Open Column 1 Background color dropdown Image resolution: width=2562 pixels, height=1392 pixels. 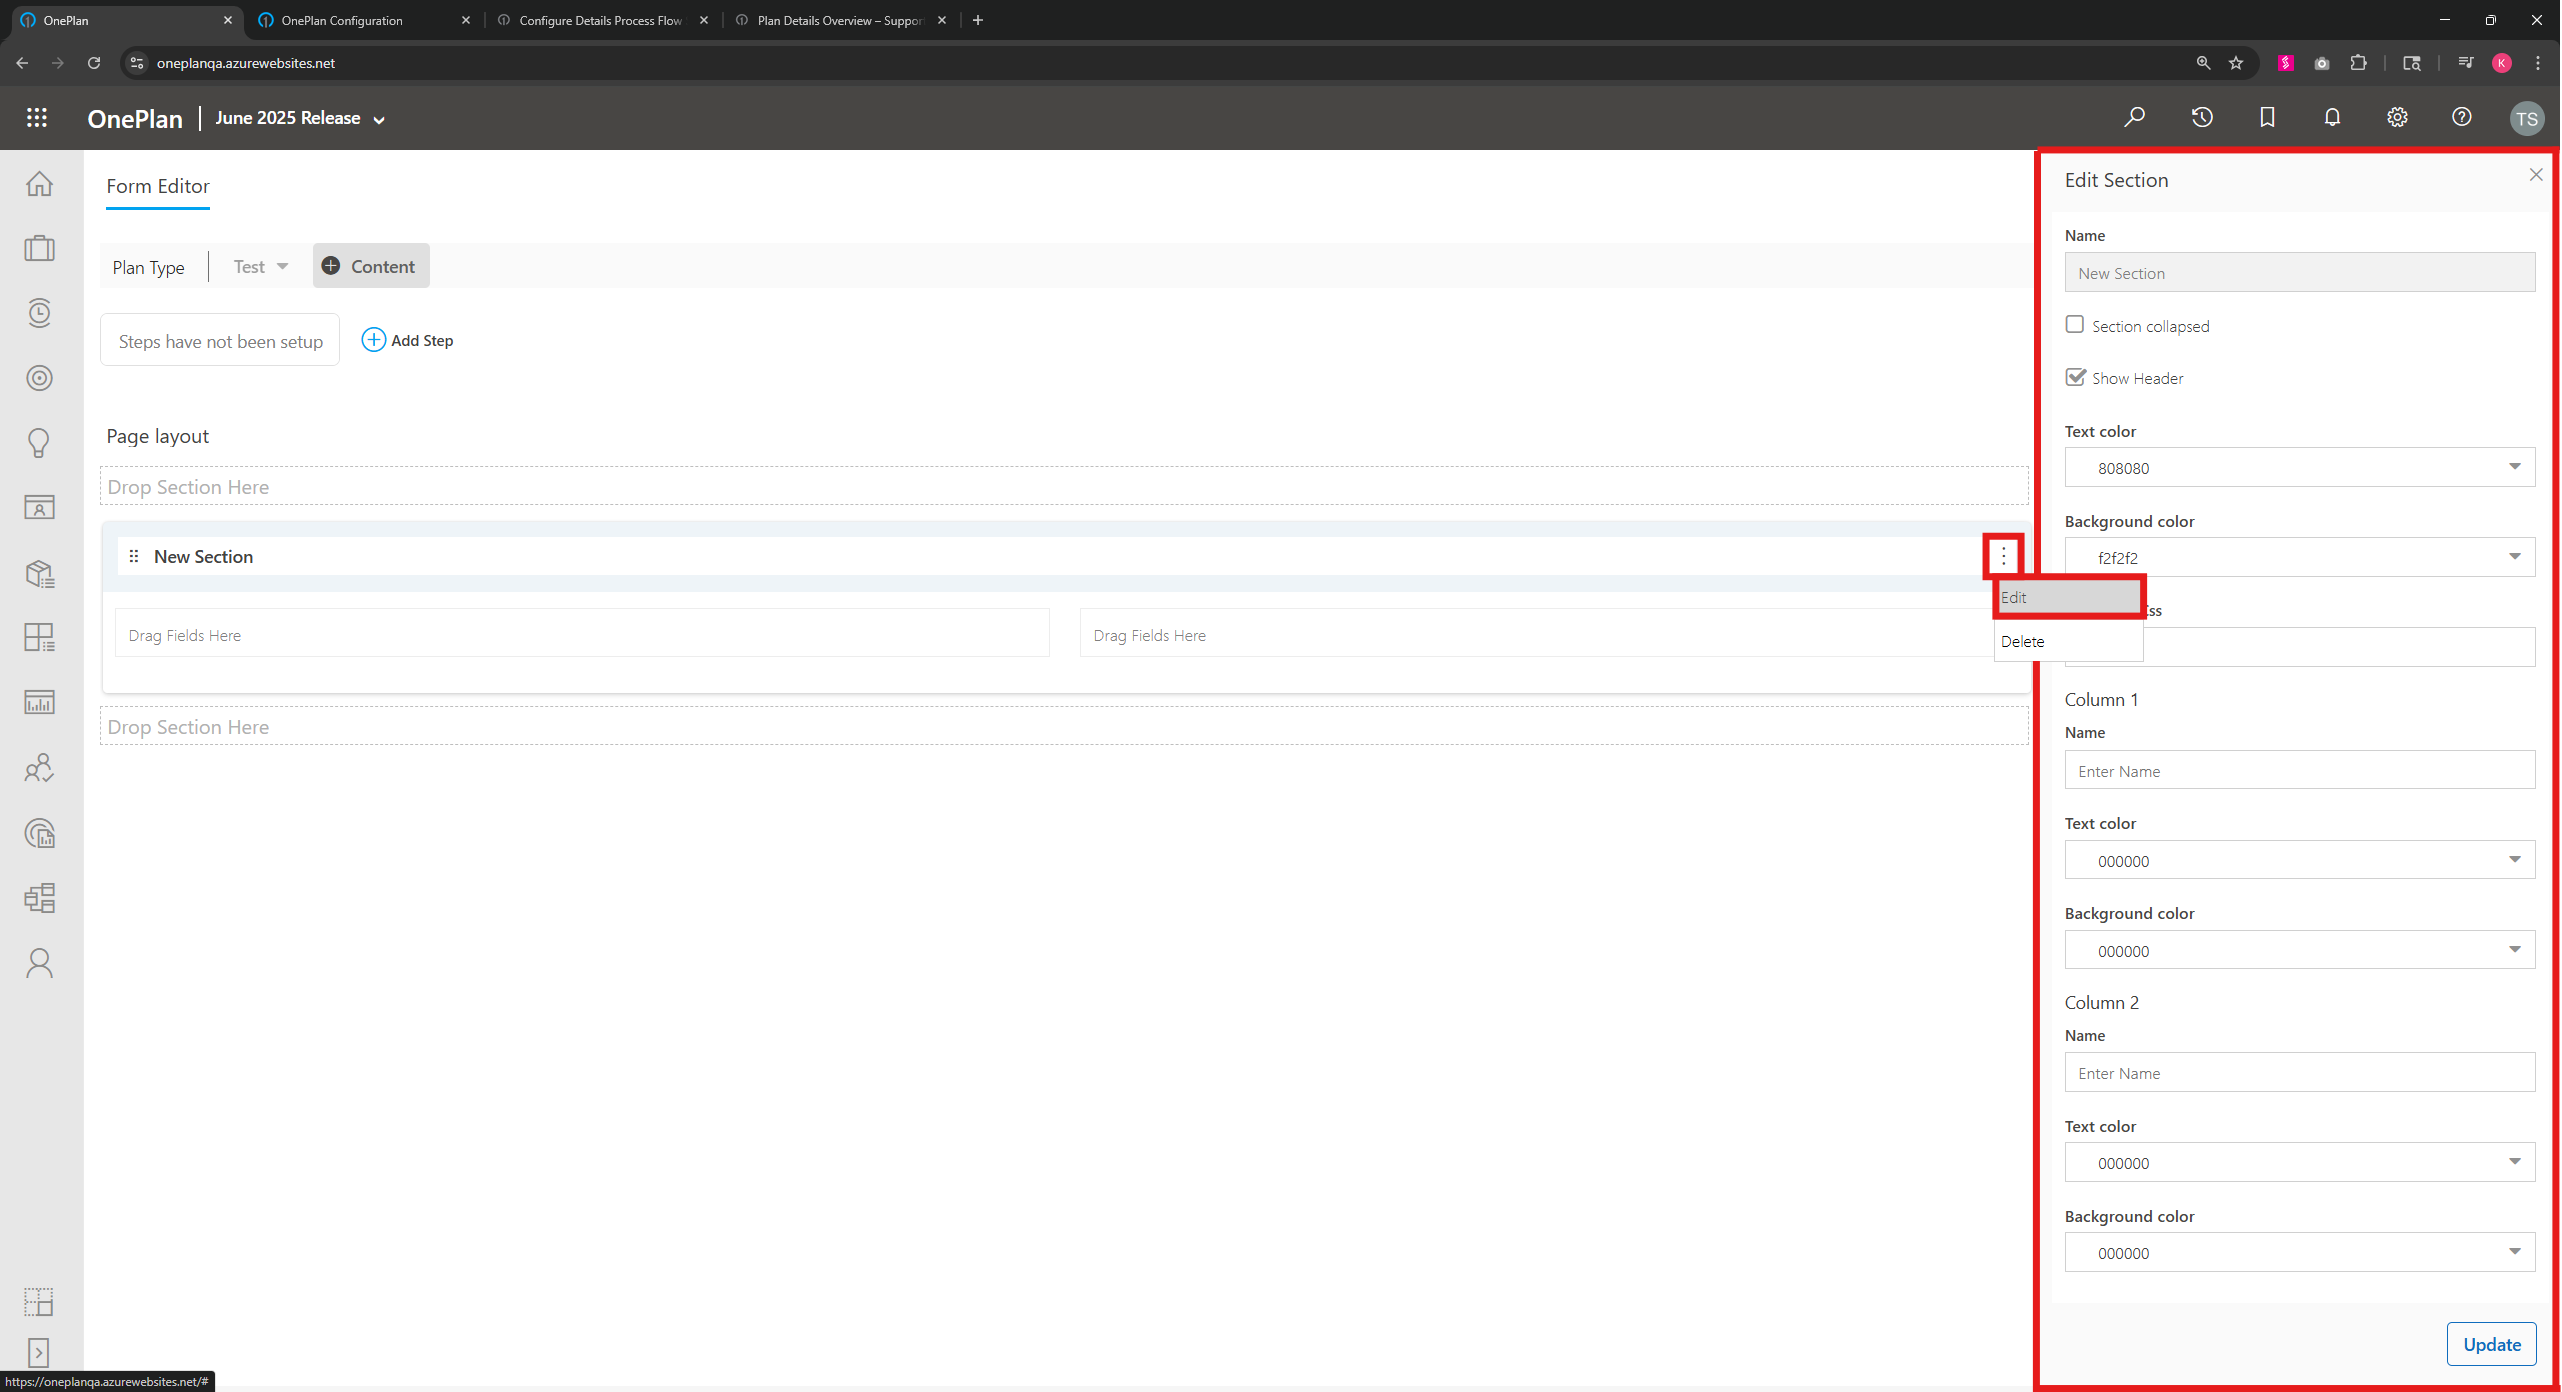point(2300,951)
